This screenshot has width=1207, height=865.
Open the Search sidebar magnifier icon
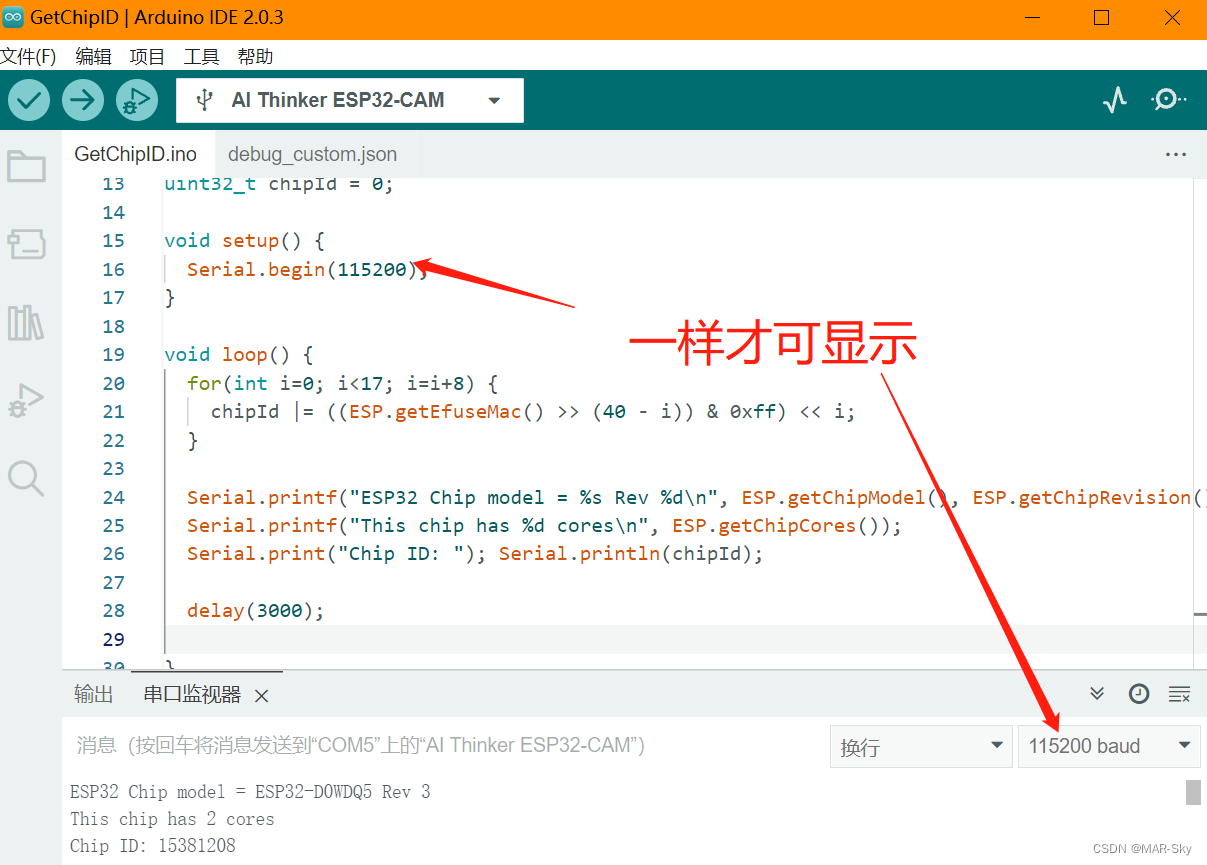pyautogui.click(x=26, y=478)
